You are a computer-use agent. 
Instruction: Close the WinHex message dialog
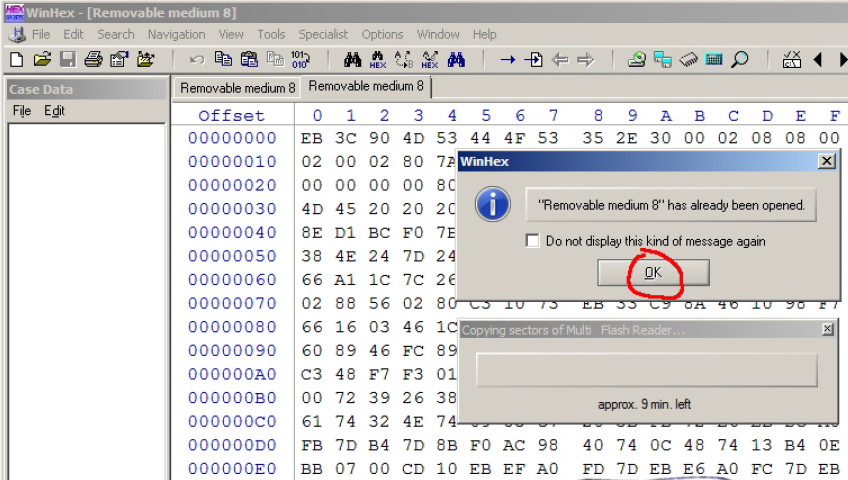pos(826,161)
